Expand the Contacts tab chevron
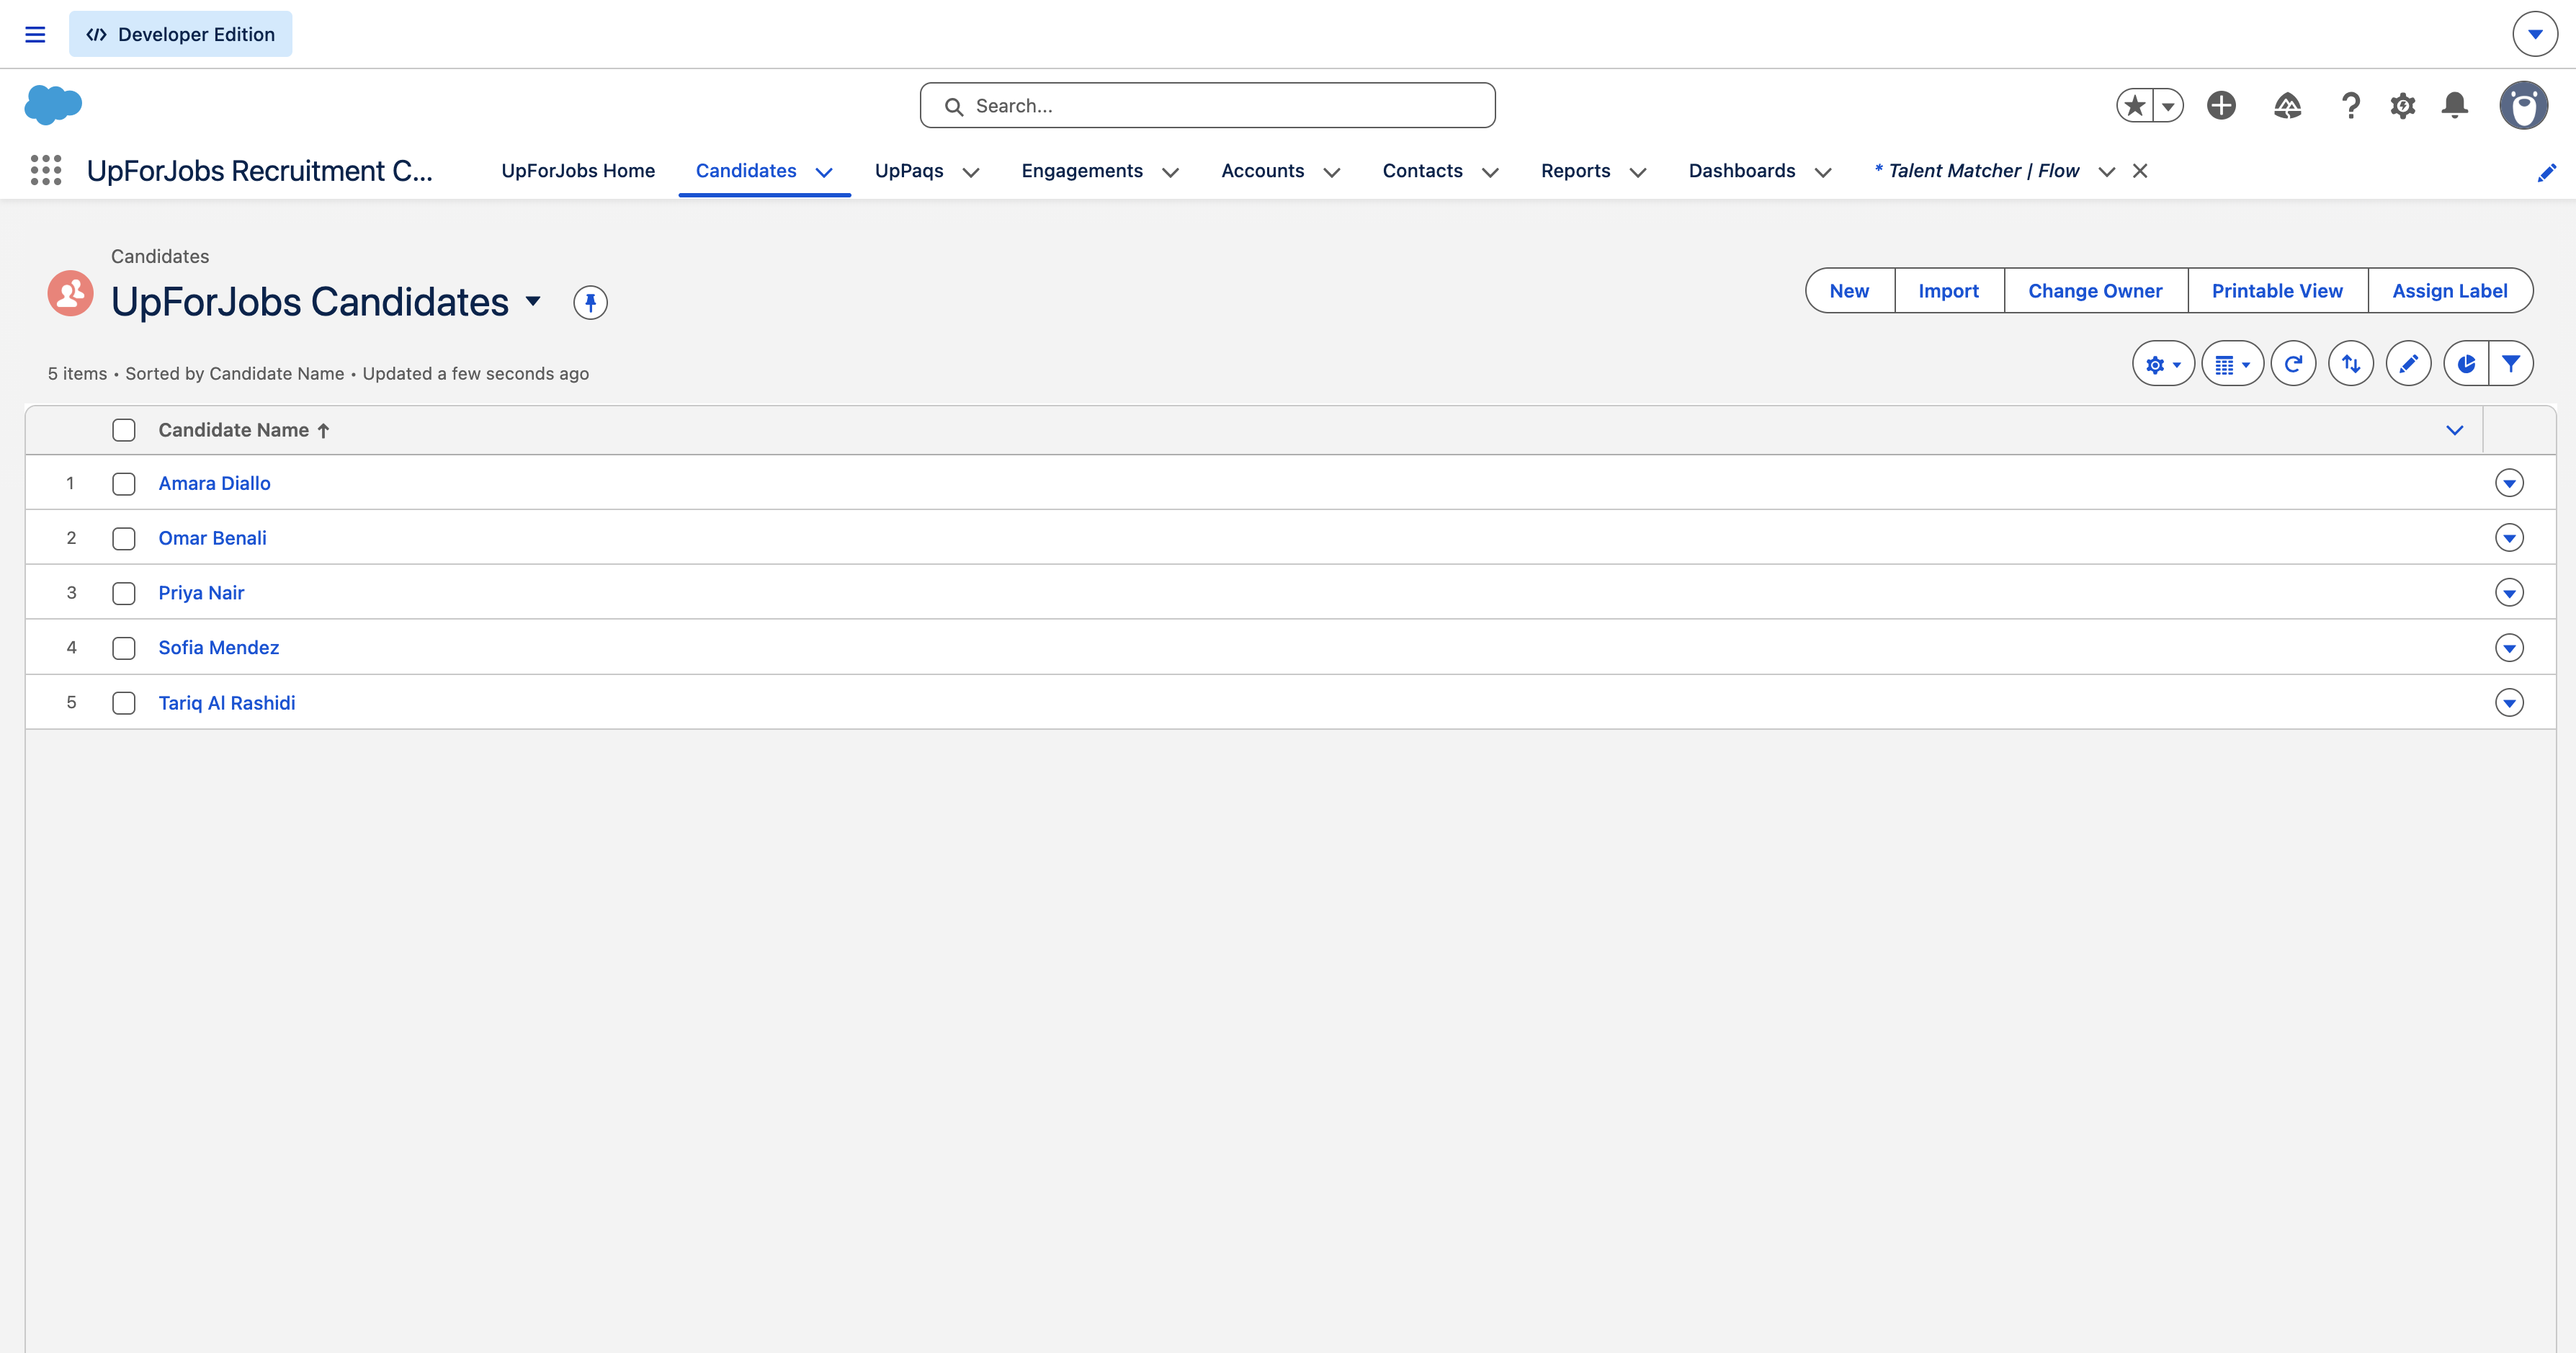Viewport: 2576px width, 1353px height. 1490,172
